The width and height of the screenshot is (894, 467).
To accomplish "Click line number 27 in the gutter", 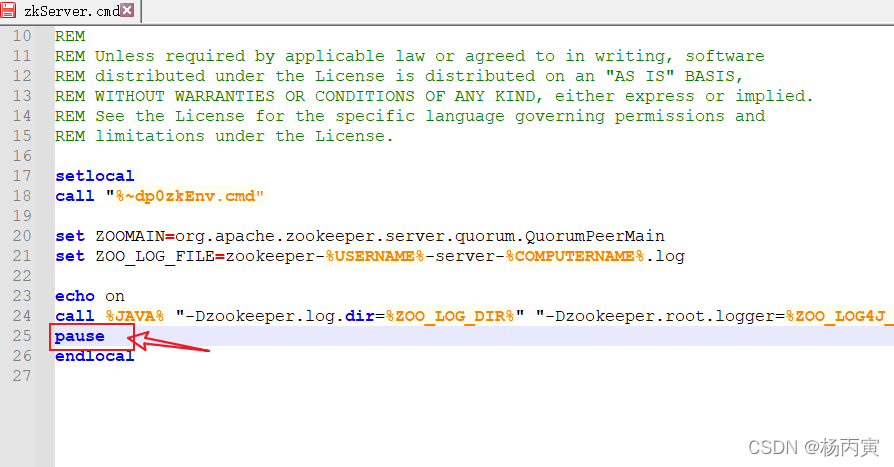I will (22, 376).
